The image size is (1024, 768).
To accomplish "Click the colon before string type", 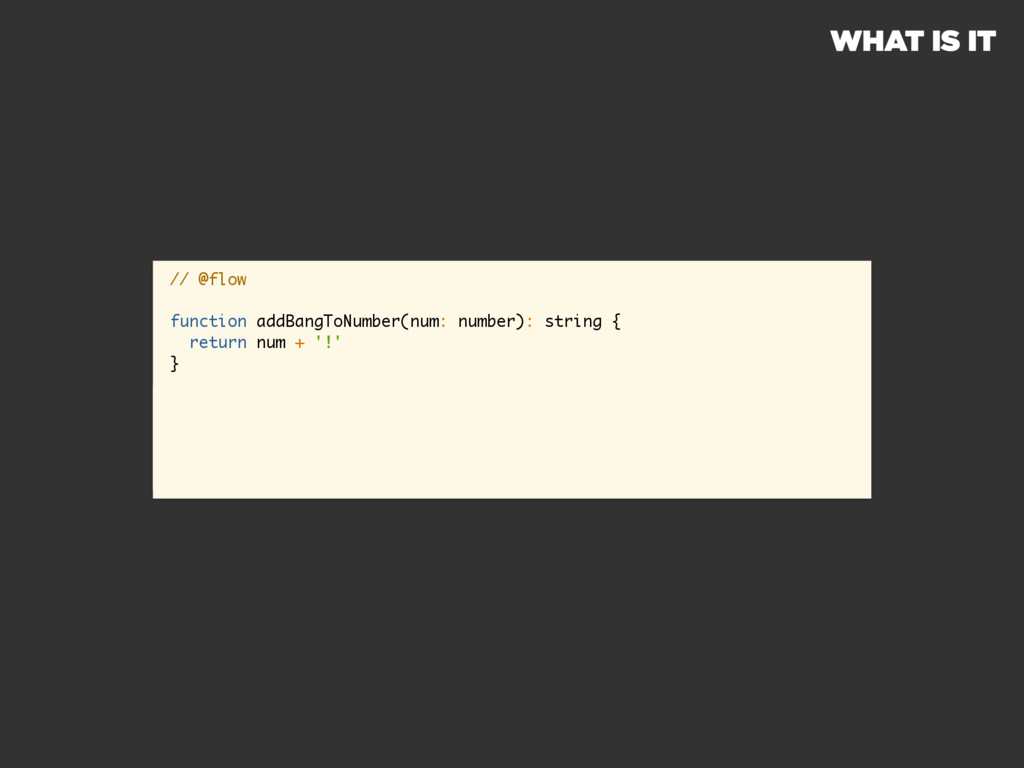I will (530, 322).
